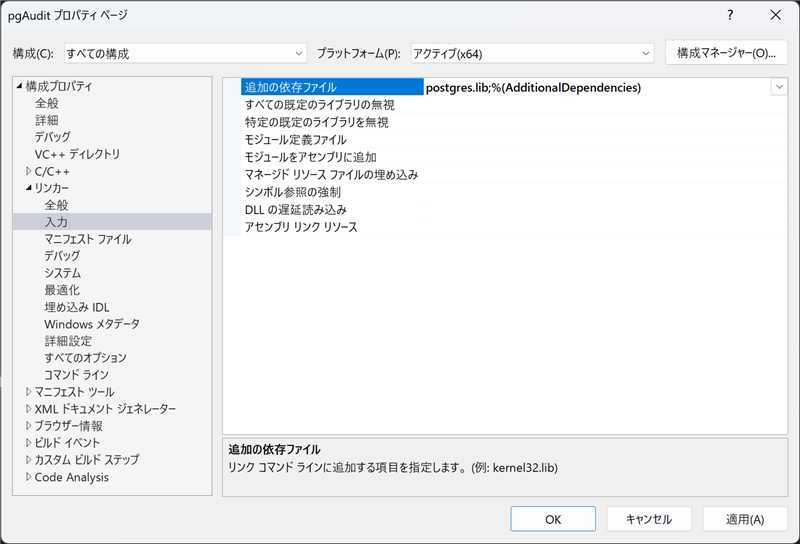
Task: Select マニフェスト ファイル under リンカー
Action: pos(88,239)
